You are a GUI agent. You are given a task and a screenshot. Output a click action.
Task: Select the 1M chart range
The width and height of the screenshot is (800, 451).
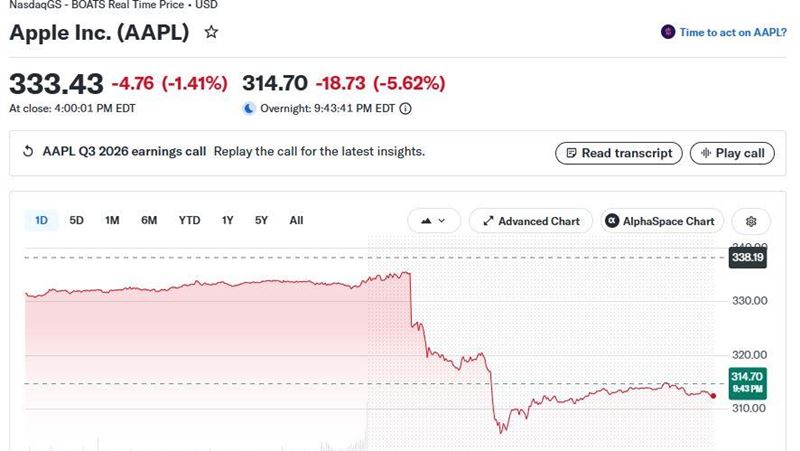click(112, 220)
